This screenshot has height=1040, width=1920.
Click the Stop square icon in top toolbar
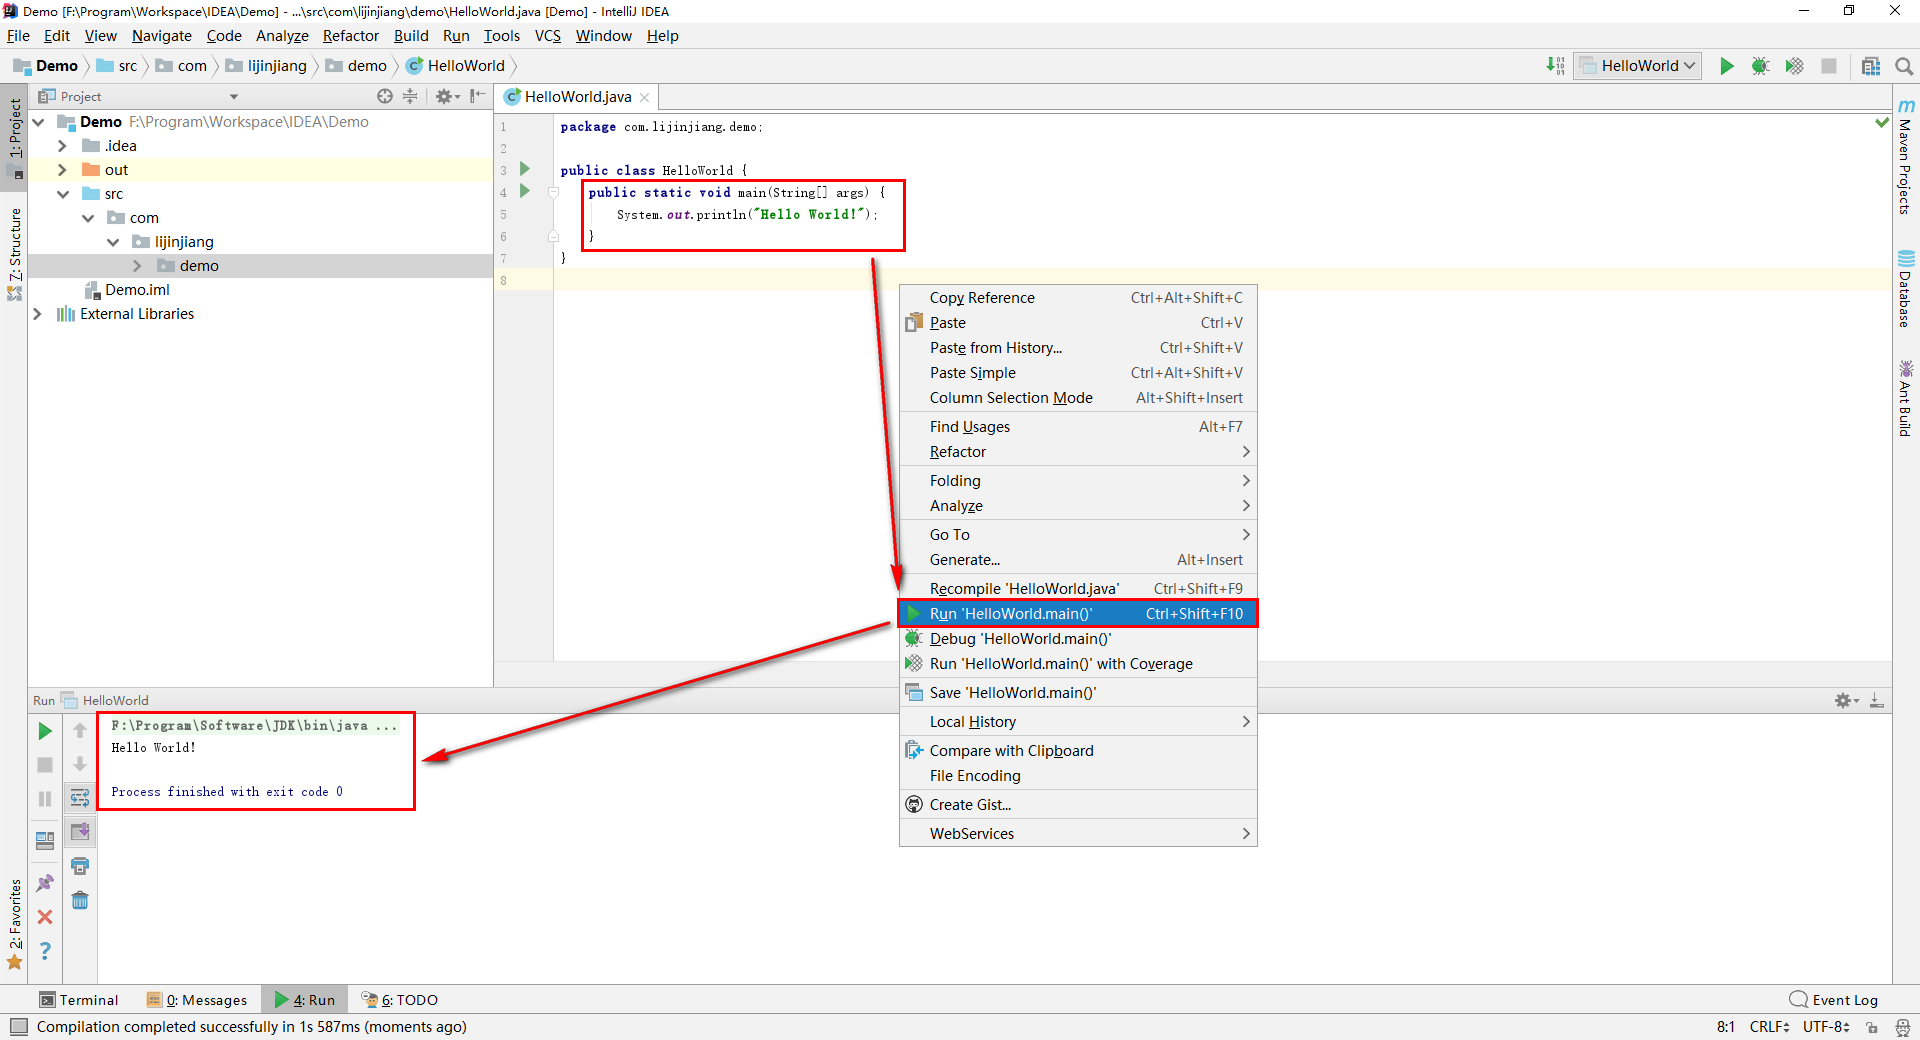click(1829, 66)
